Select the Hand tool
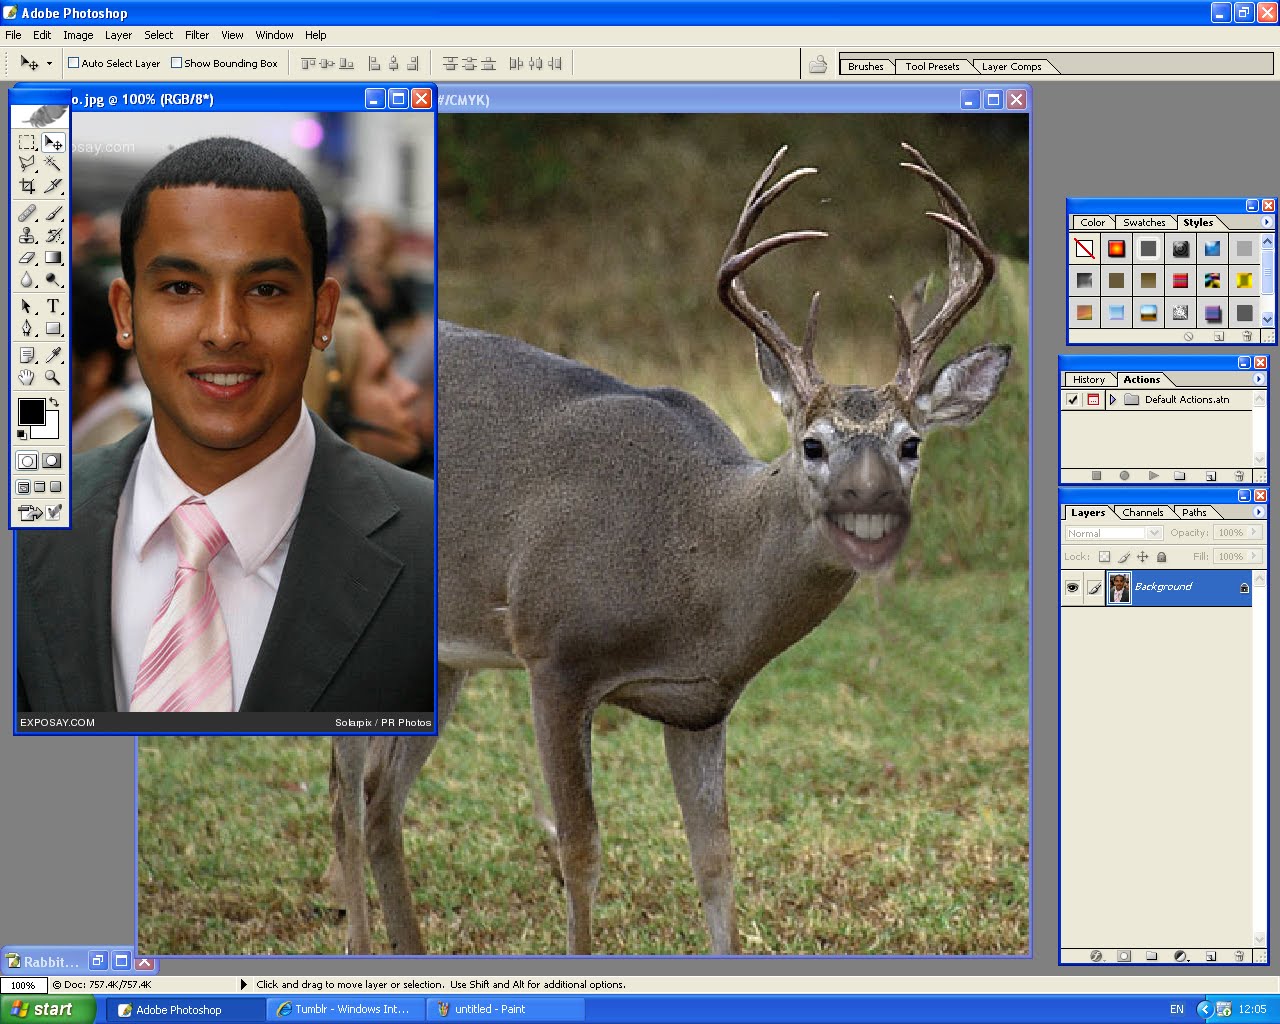The image size is (1280, 1024). click(x=27, y=377)
